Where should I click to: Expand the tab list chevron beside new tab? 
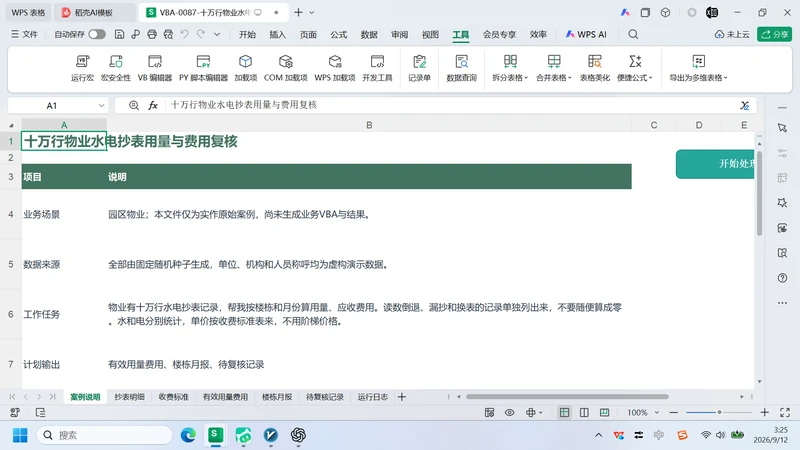312,12
